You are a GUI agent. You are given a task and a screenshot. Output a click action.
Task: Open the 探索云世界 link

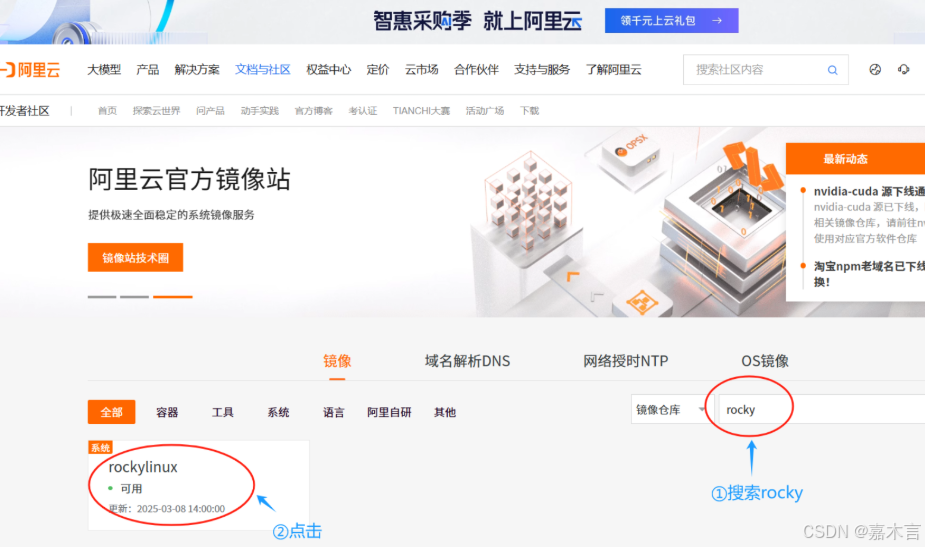coord(156,111)
